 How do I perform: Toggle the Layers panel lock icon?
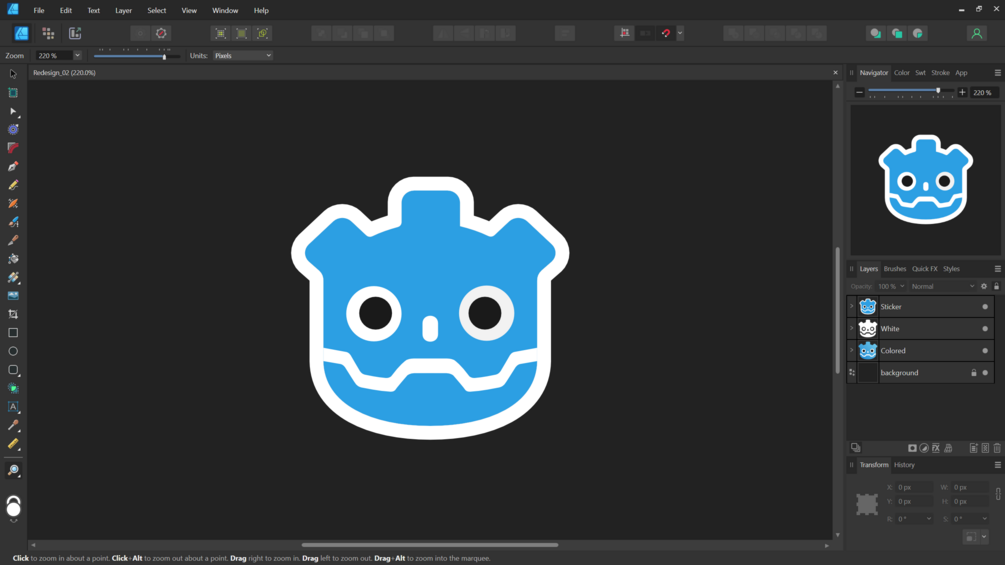pyautogui.click(x=996, y=286)
